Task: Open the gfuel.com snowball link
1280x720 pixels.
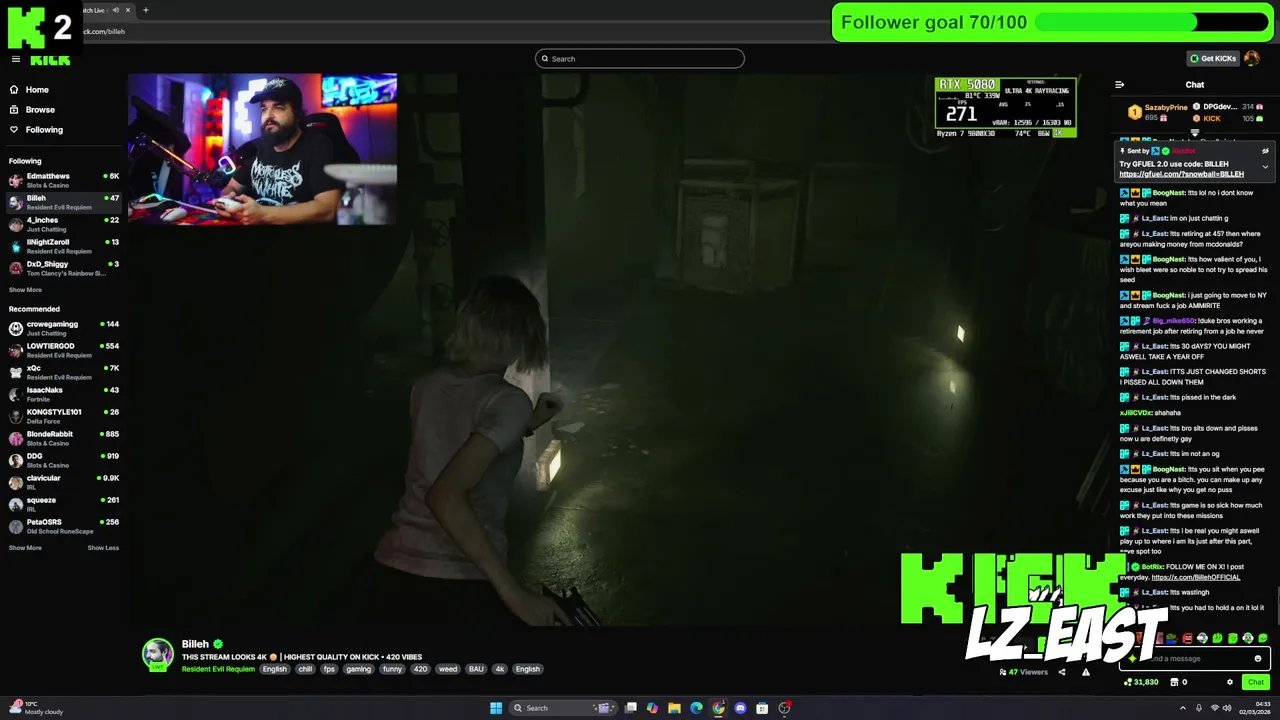Action: [1181, 174]
